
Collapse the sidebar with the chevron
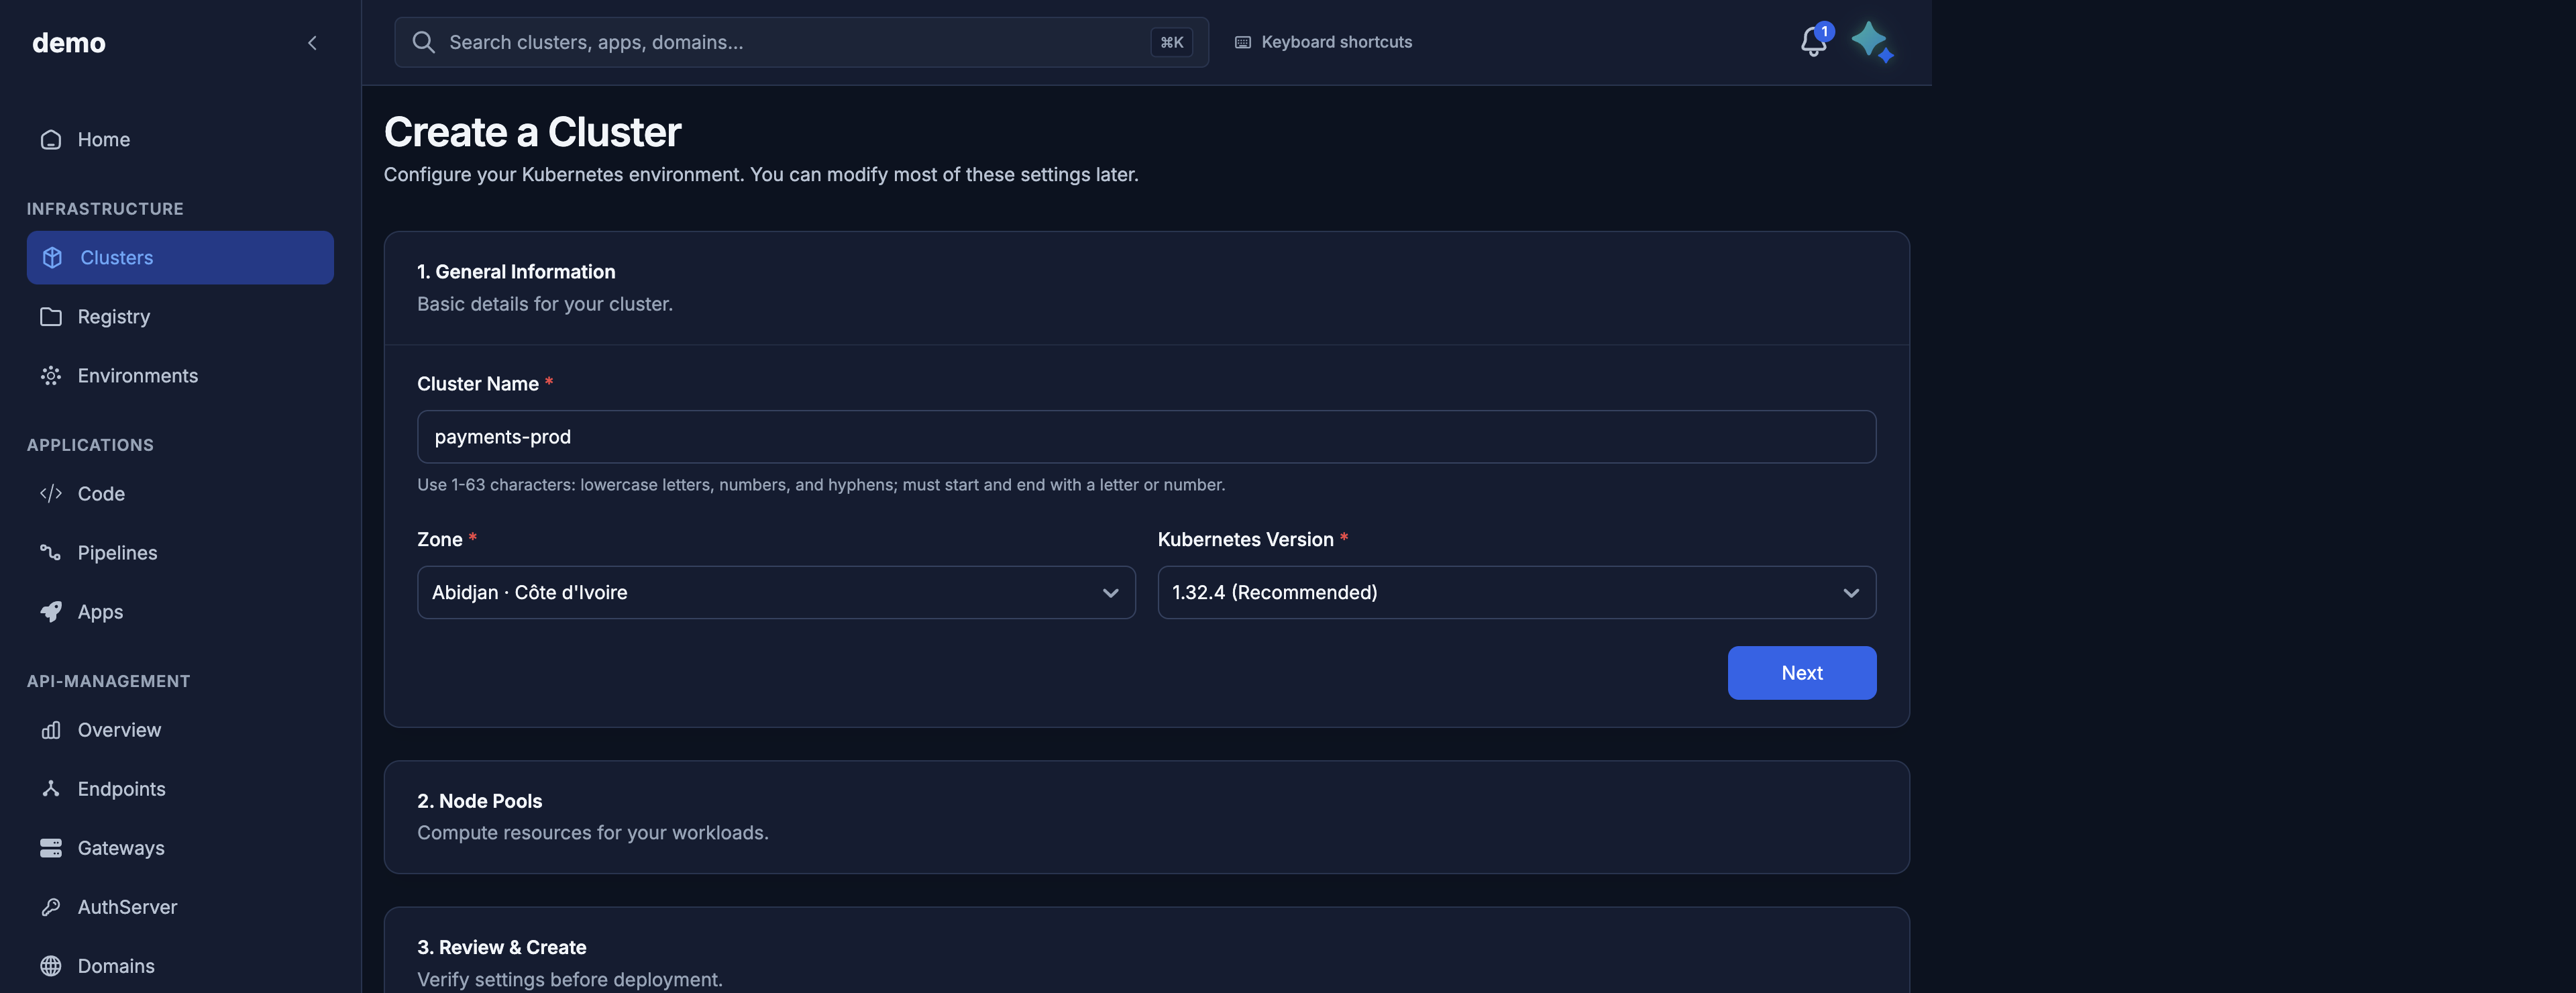point(312,43)
